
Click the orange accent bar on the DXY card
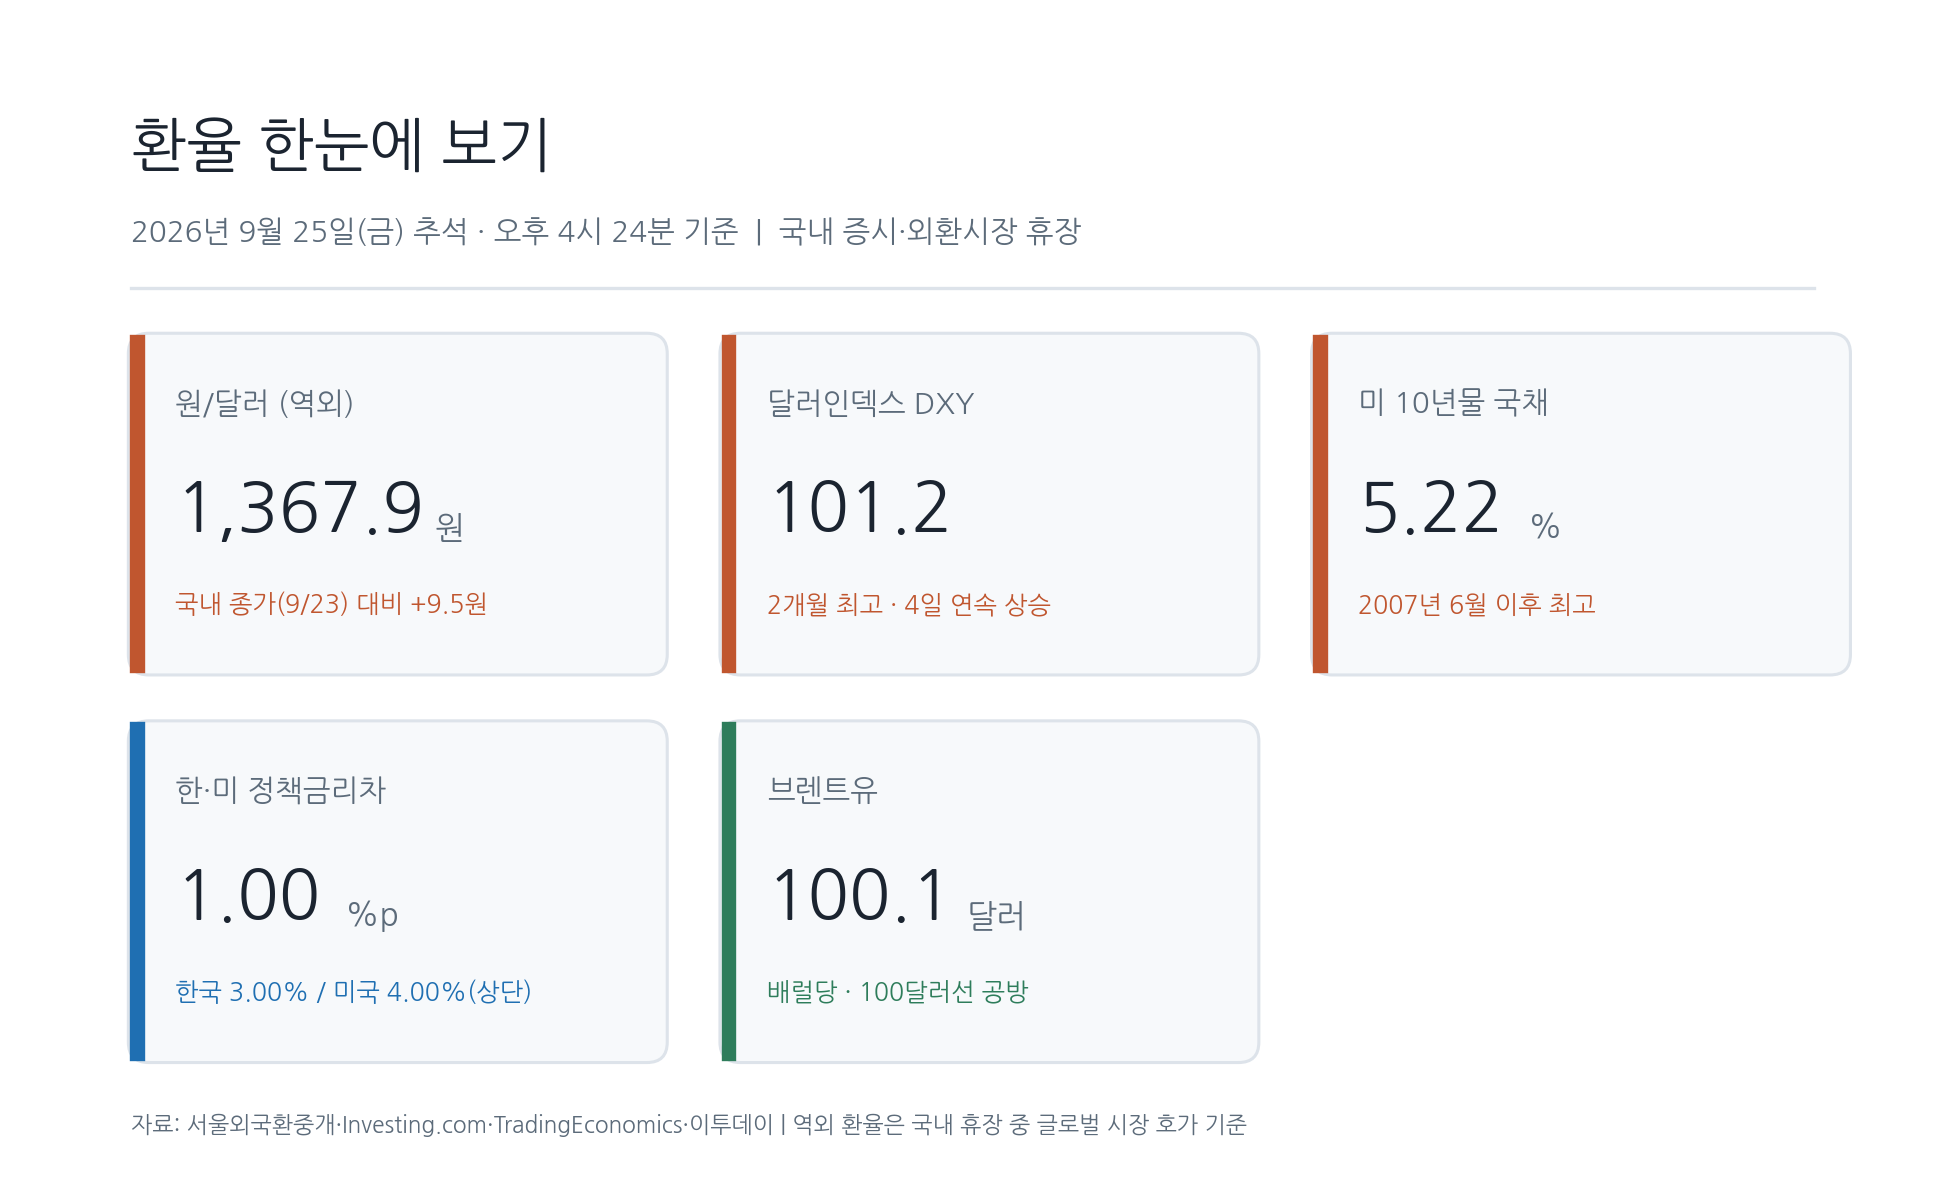point(729,504)
